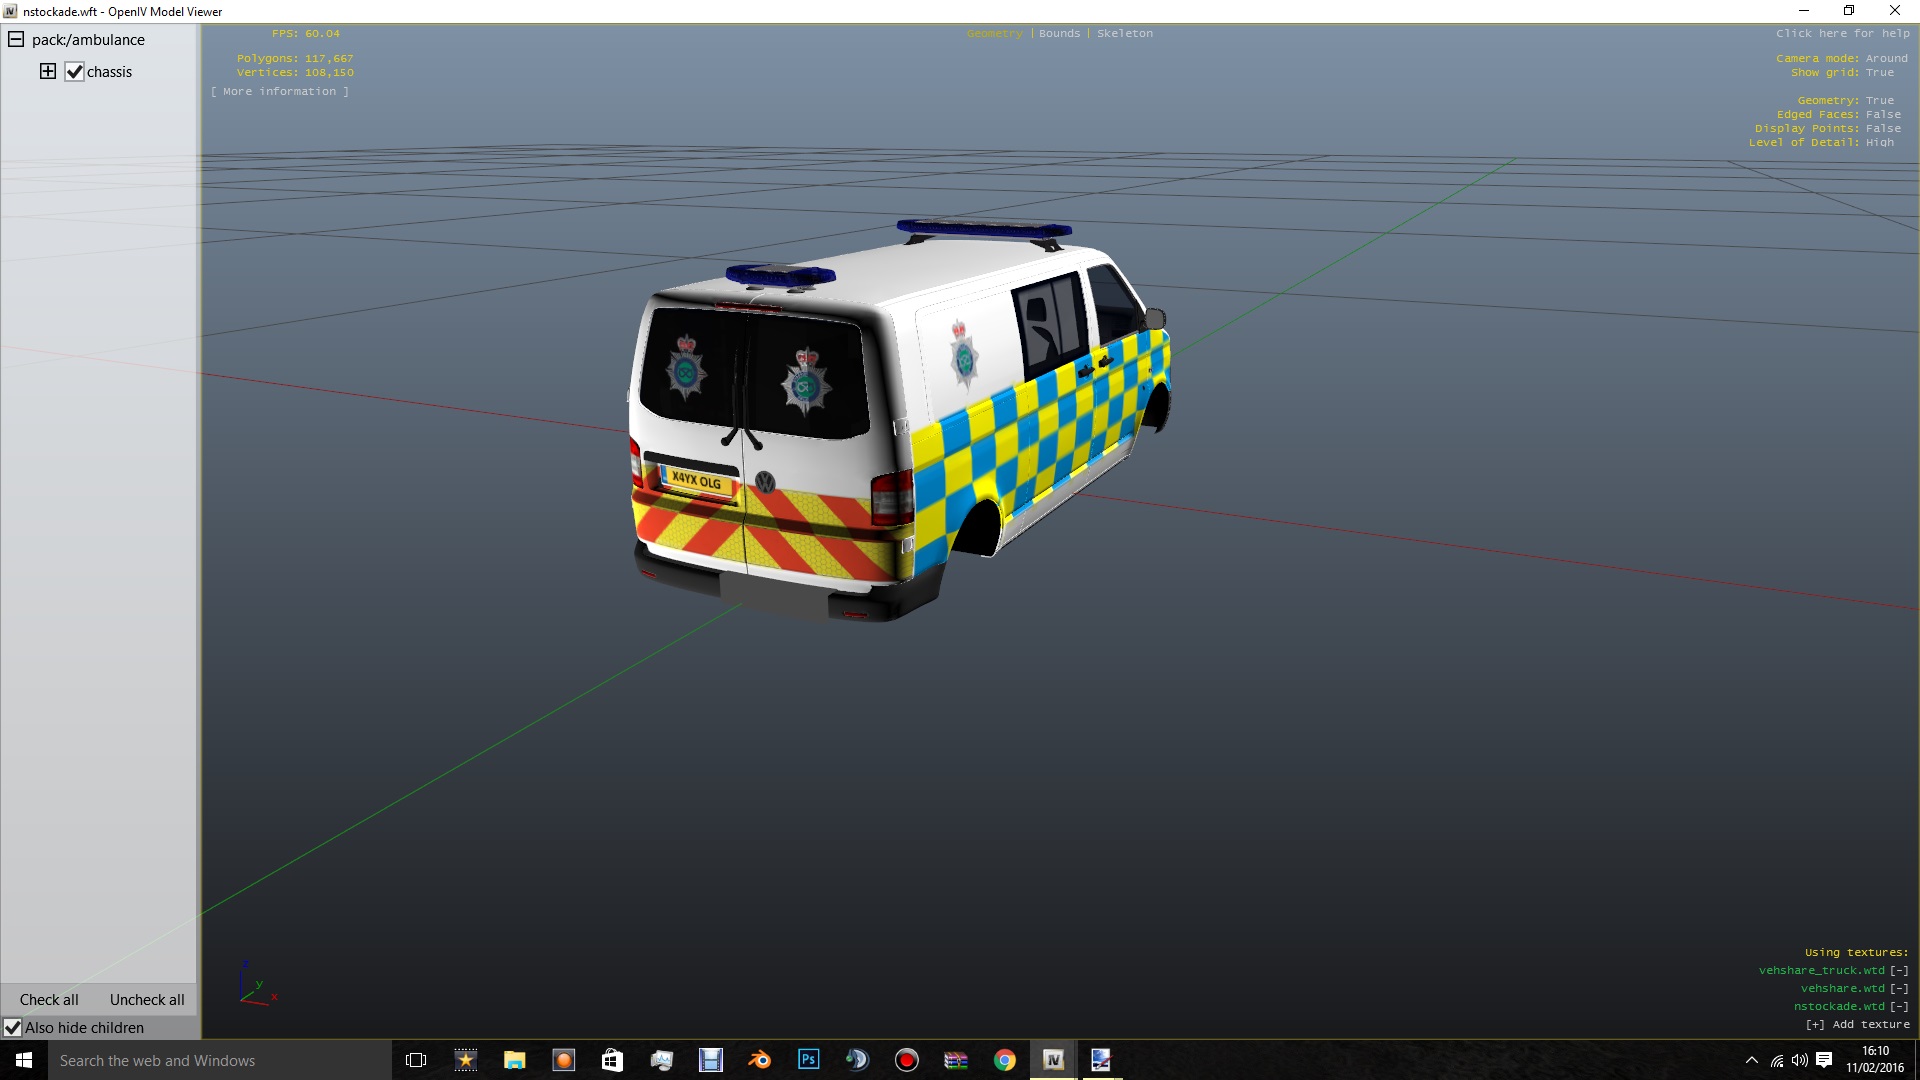The width and height of the screenshot is (1920, 1080).
Task: Click the OpenIV taskbar icon
Action: coord(1053,1060)
